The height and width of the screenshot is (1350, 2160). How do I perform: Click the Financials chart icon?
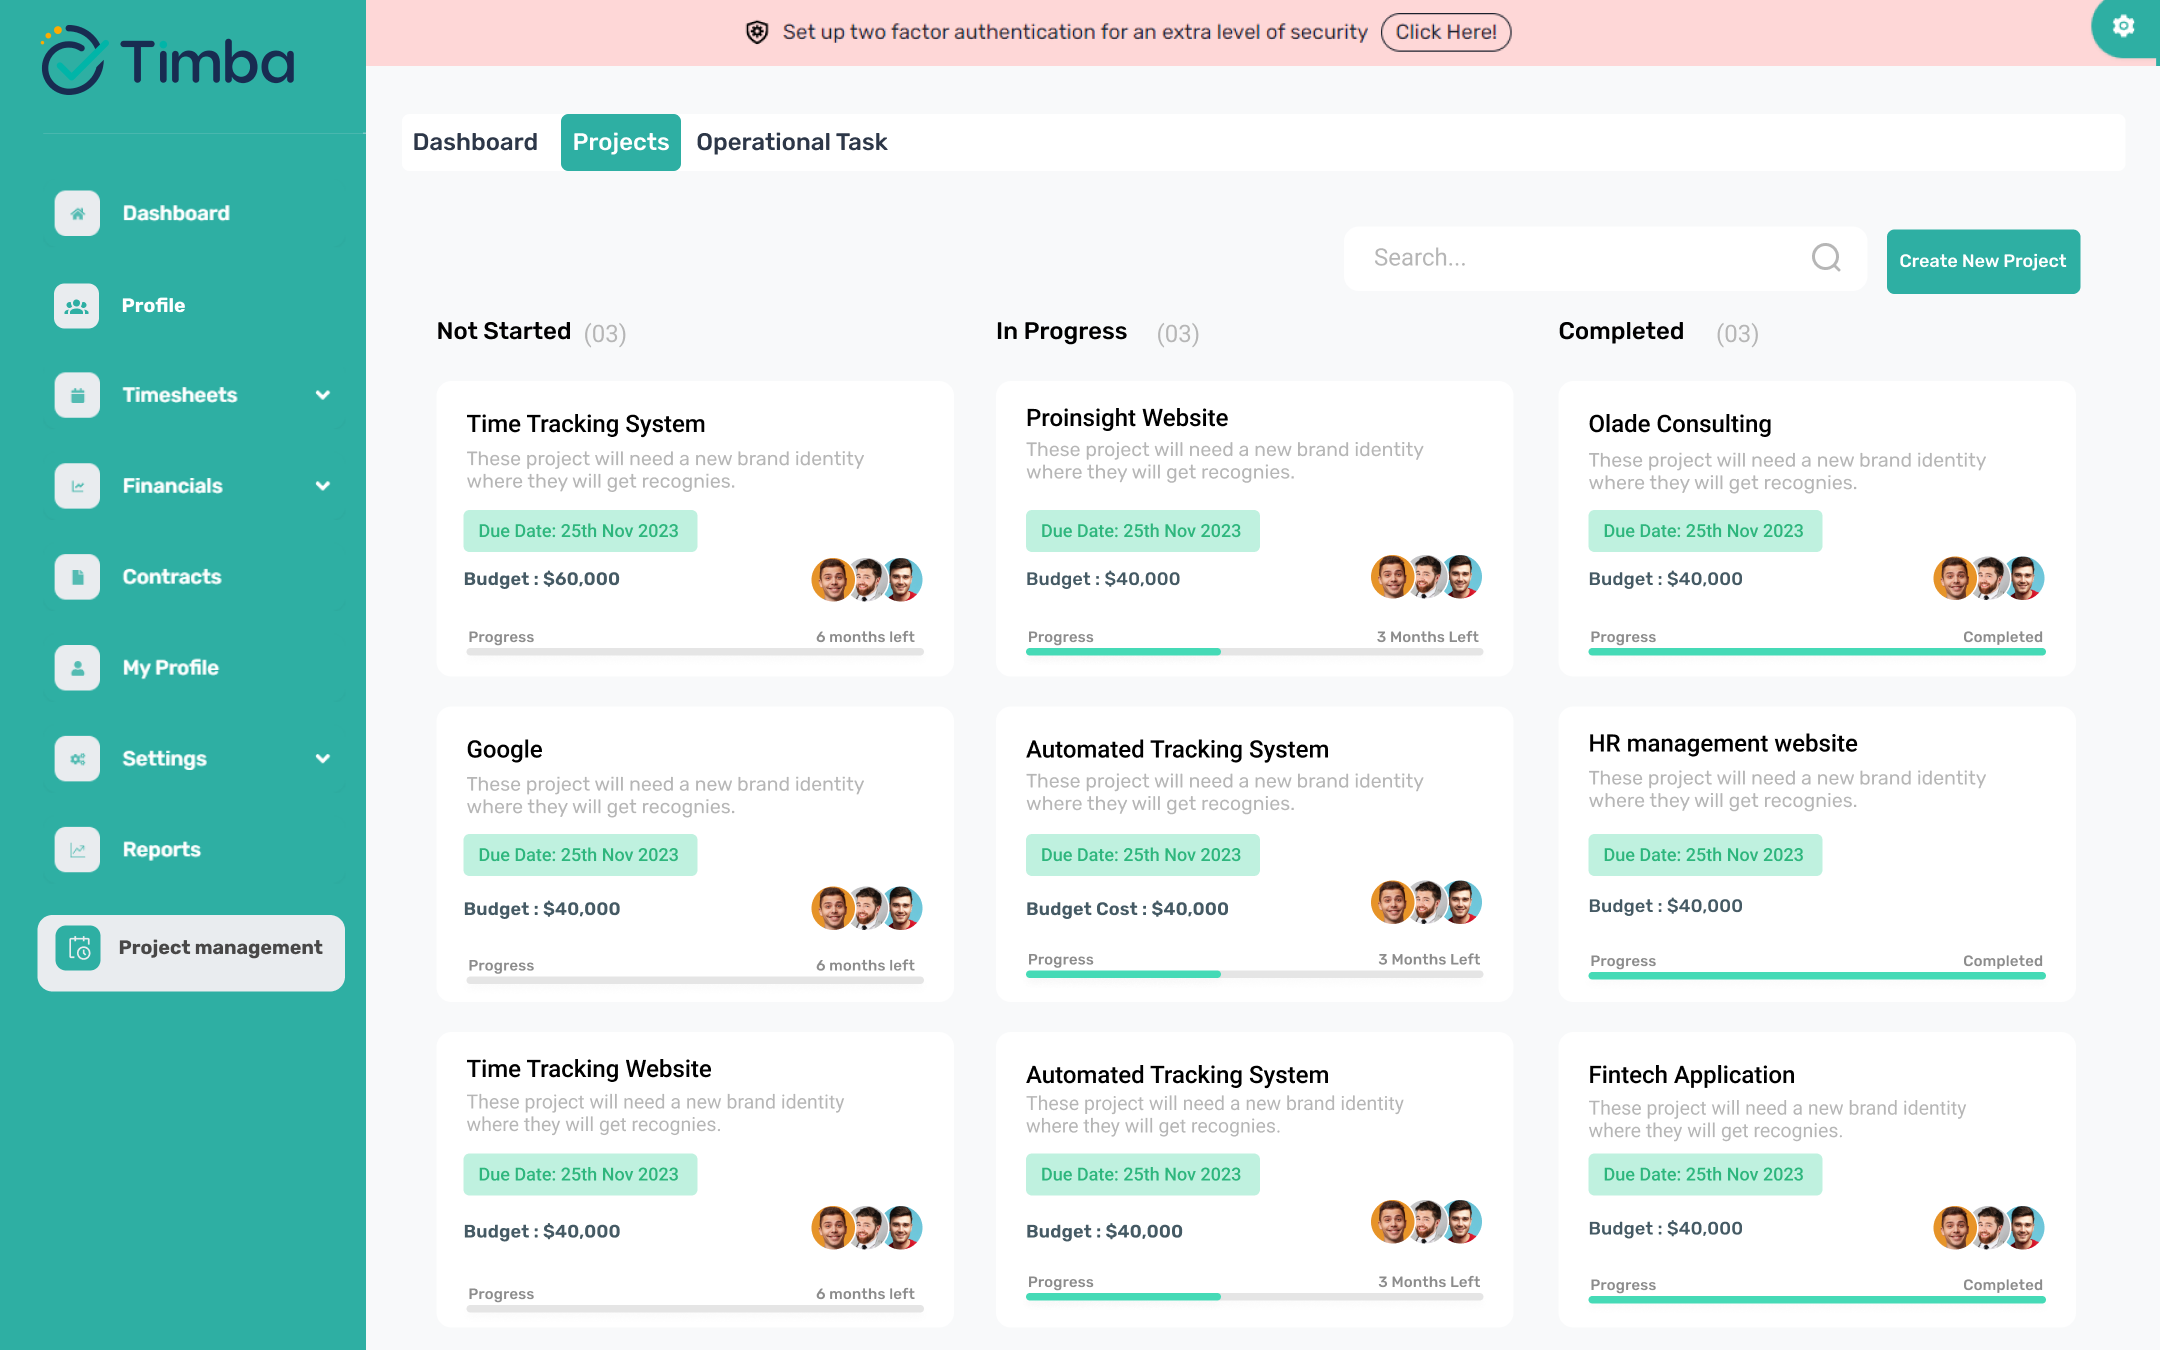click(77, 486)
